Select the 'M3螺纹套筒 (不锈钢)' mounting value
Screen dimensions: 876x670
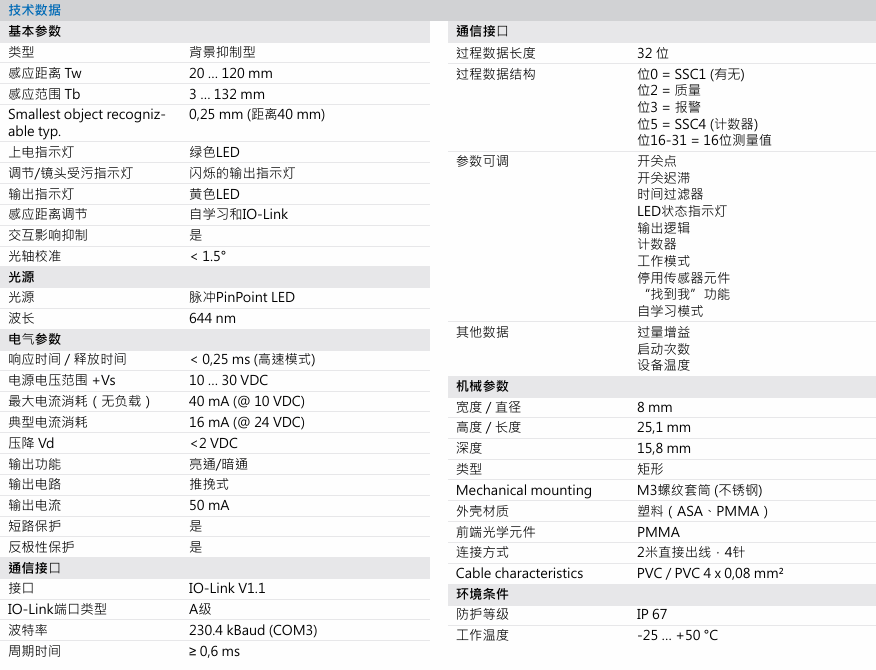click(699, 491)
